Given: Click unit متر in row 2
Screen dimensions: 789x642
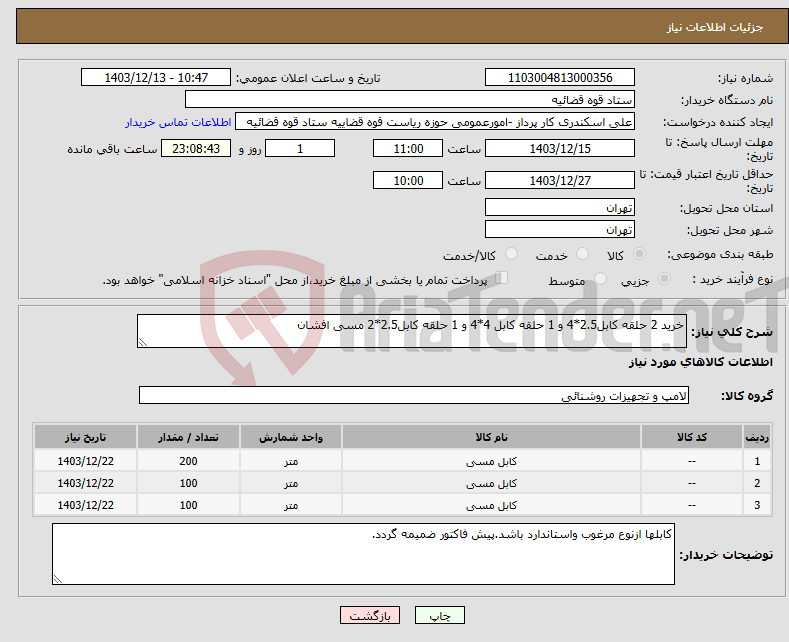Looking at the screenshot, I should pos(291,483).
